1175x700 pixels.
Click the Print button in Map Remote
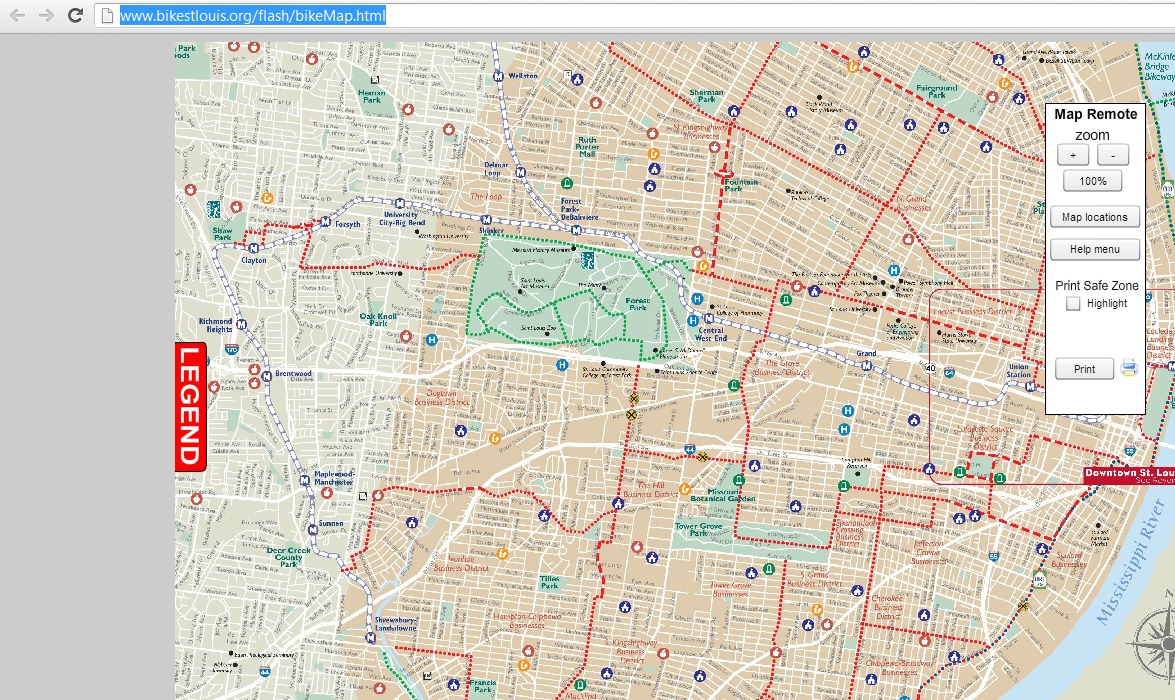click(1084, 369)
